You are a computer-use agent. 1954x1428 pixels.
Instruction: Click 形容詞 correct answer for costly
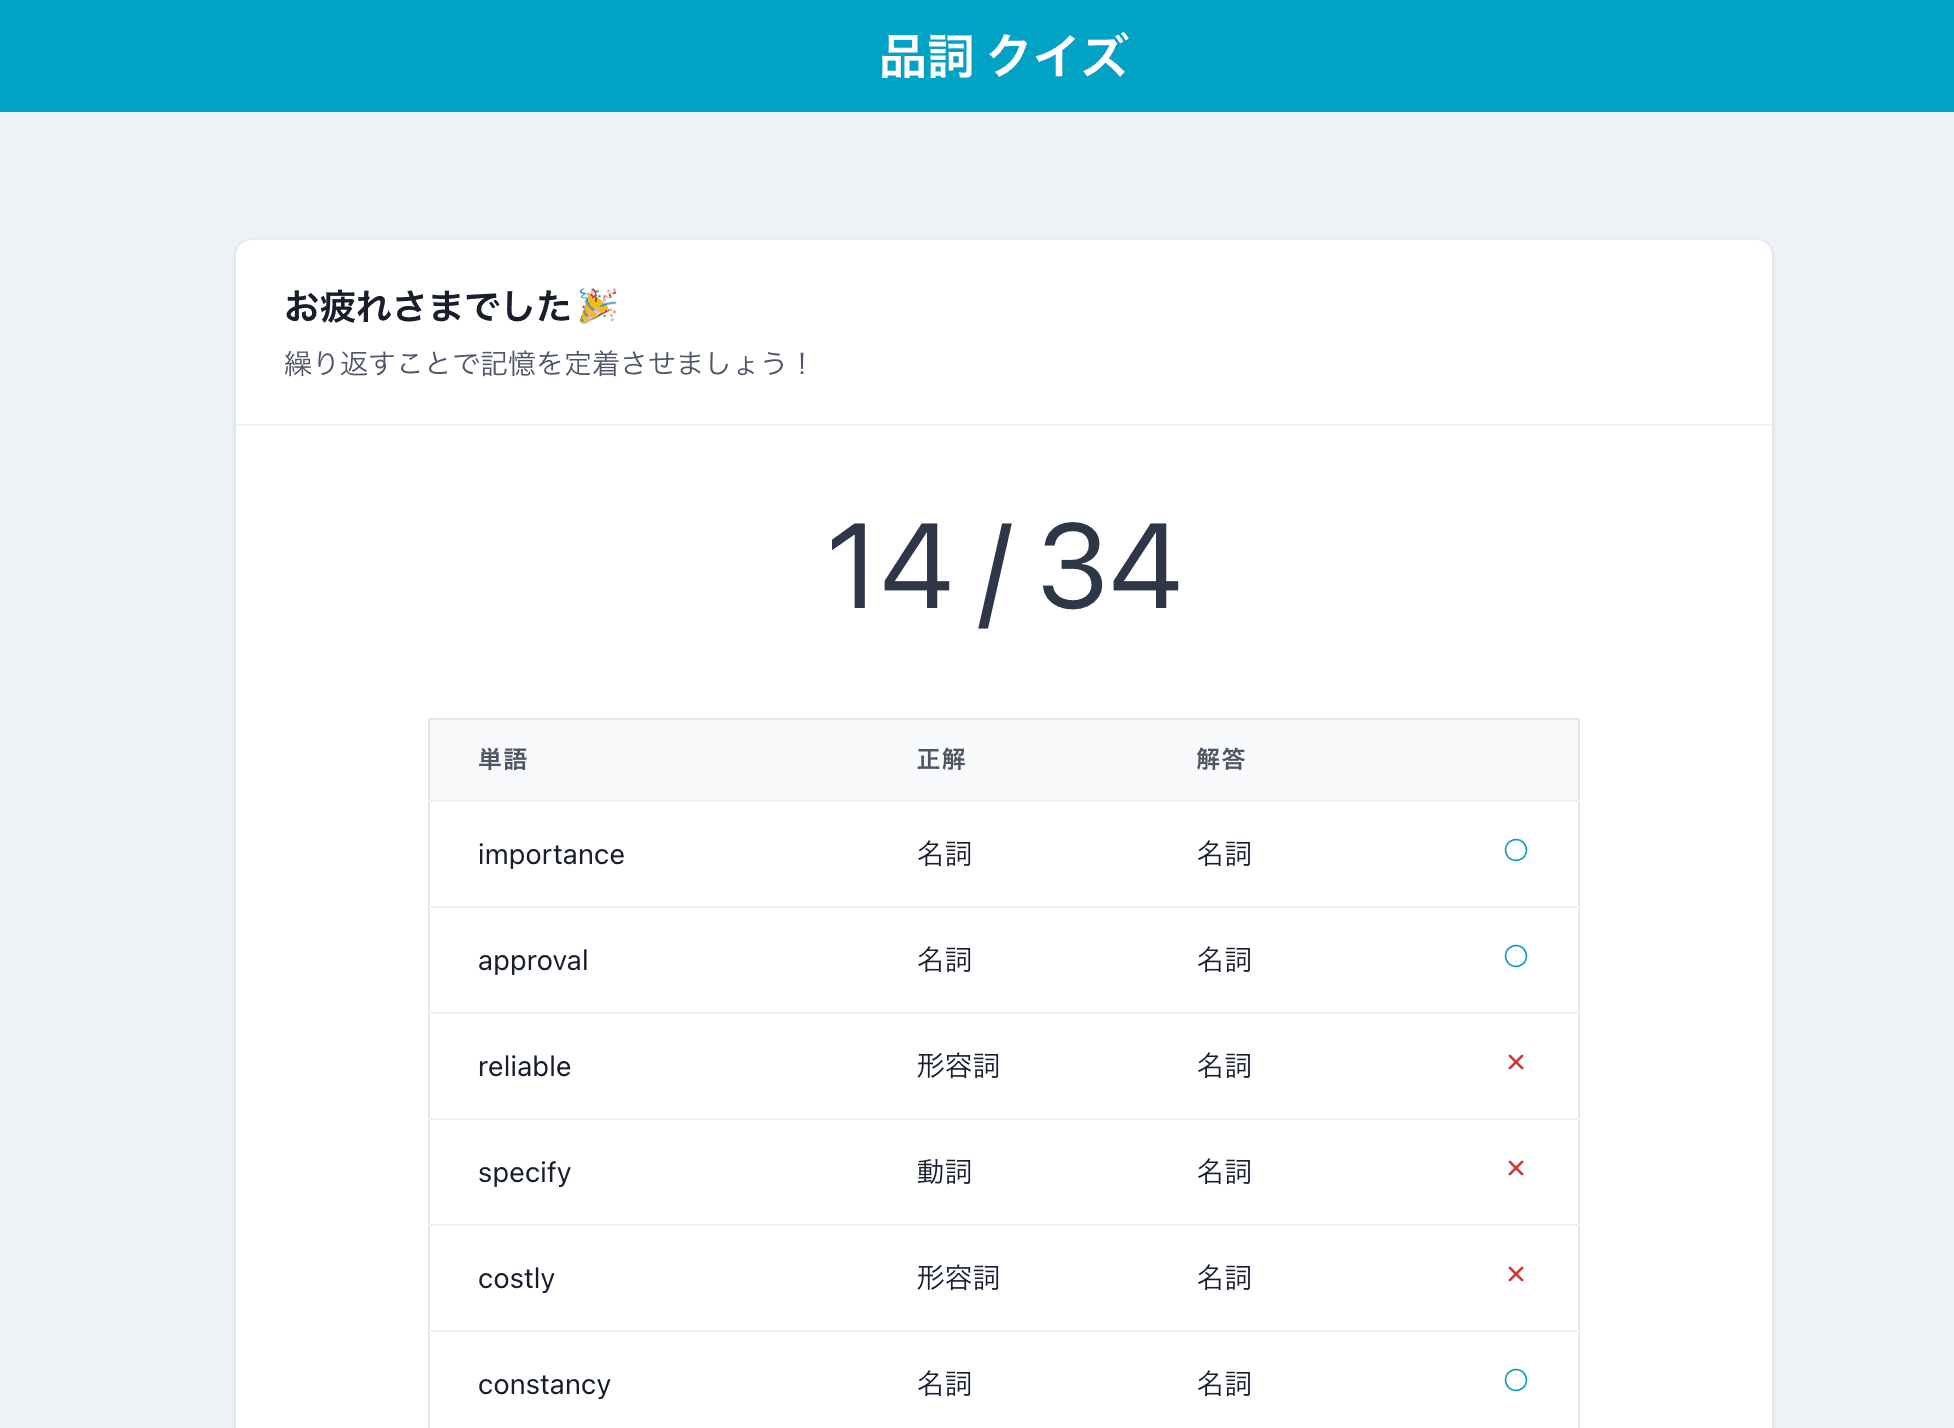click(x=958, y=1279)
